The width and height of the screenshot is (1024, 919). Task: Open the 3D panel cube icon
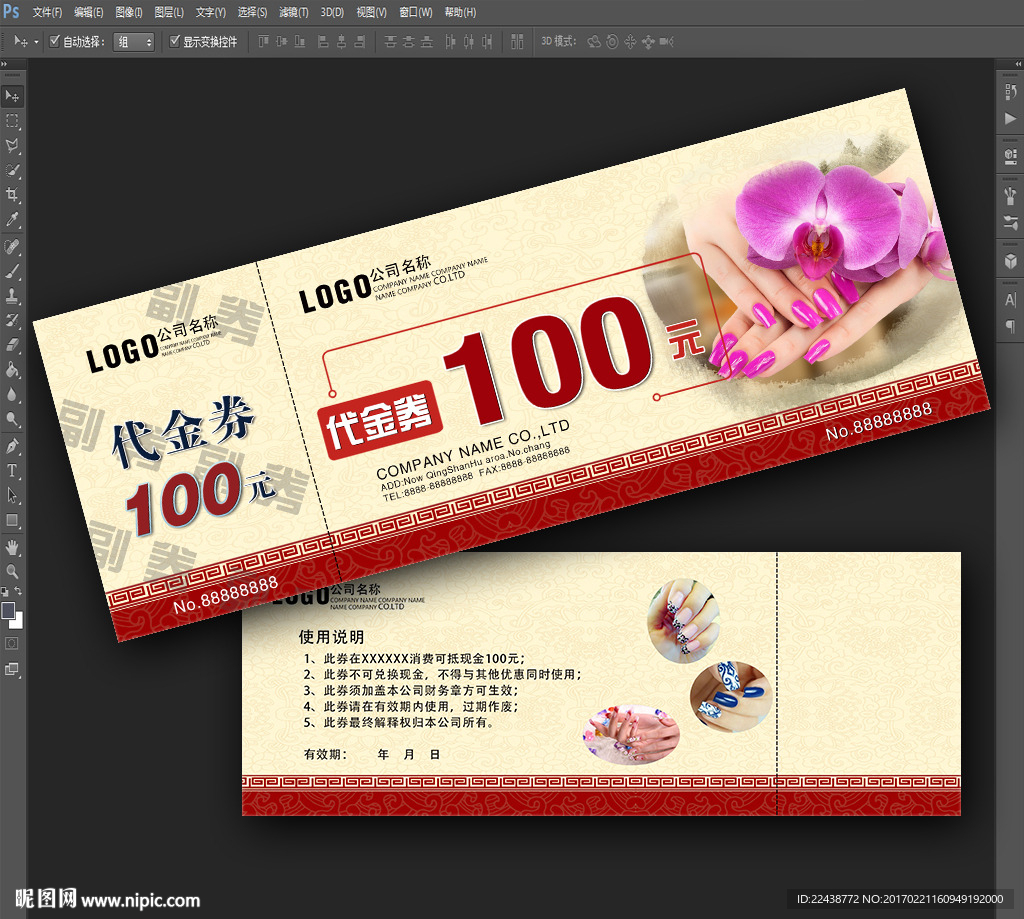pyautogui.click(x=1010, y=261)
